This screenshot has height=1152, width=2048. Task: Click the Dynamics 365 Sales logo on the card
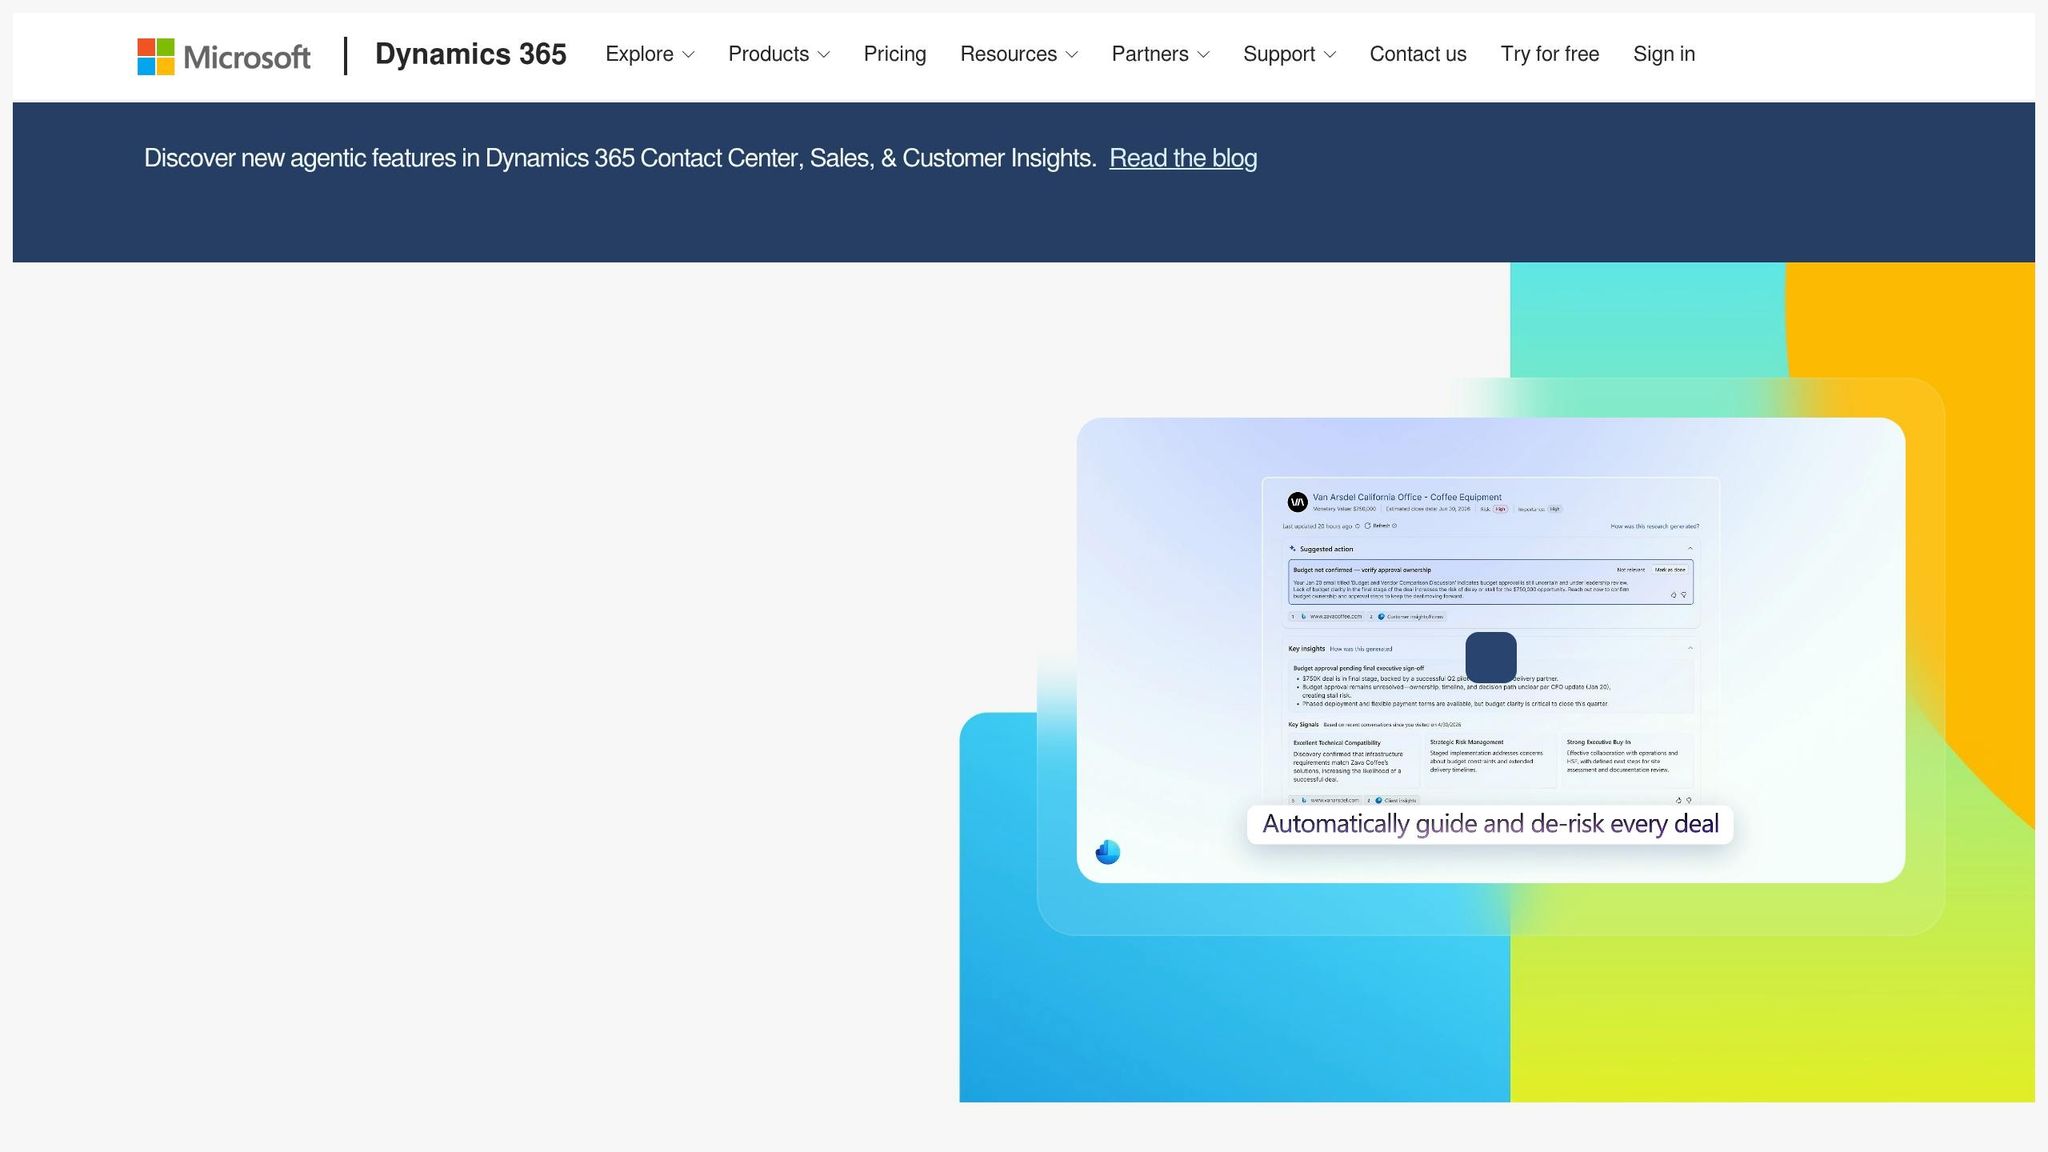coord(1108,852)
